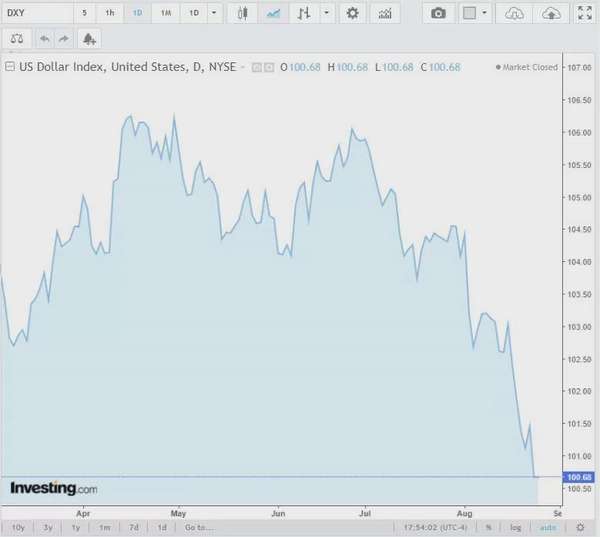The height and width of the screenshot is (537, 600).
Task: Select the 1M interval
Action: coord(166,13)
